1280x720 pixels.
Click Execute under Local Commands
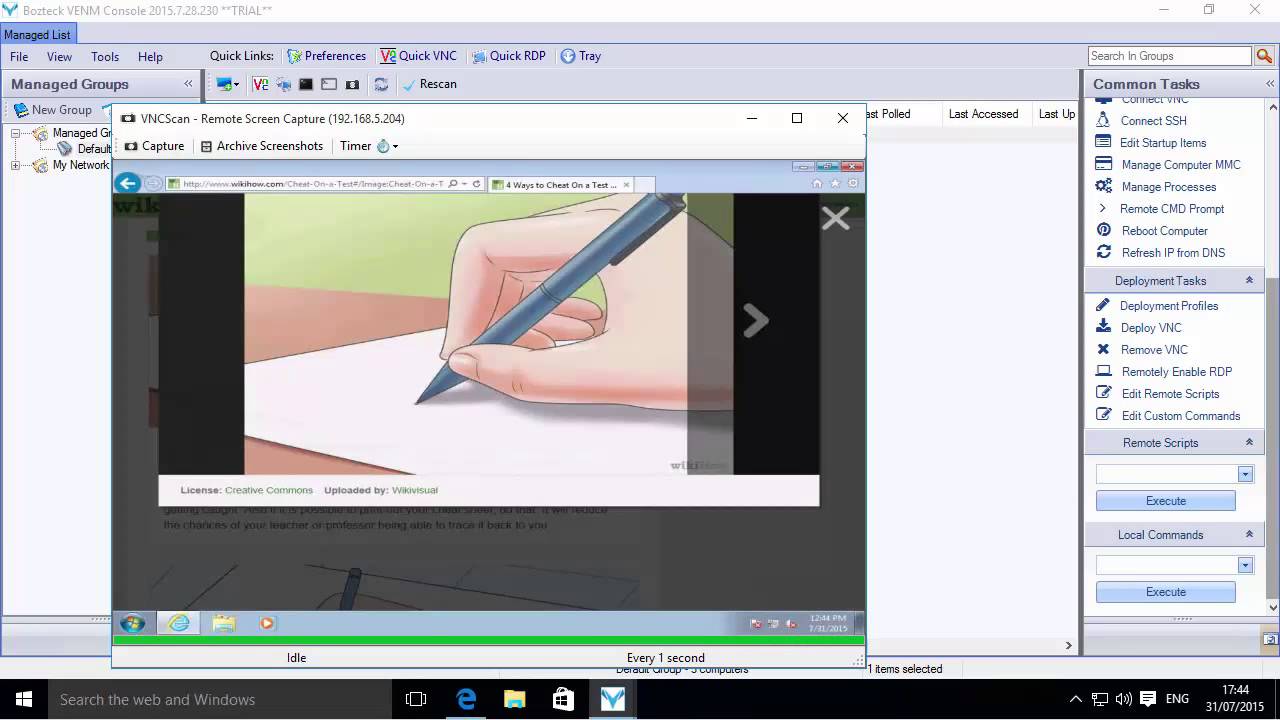pyautogui.click(x=1166, y=592)
